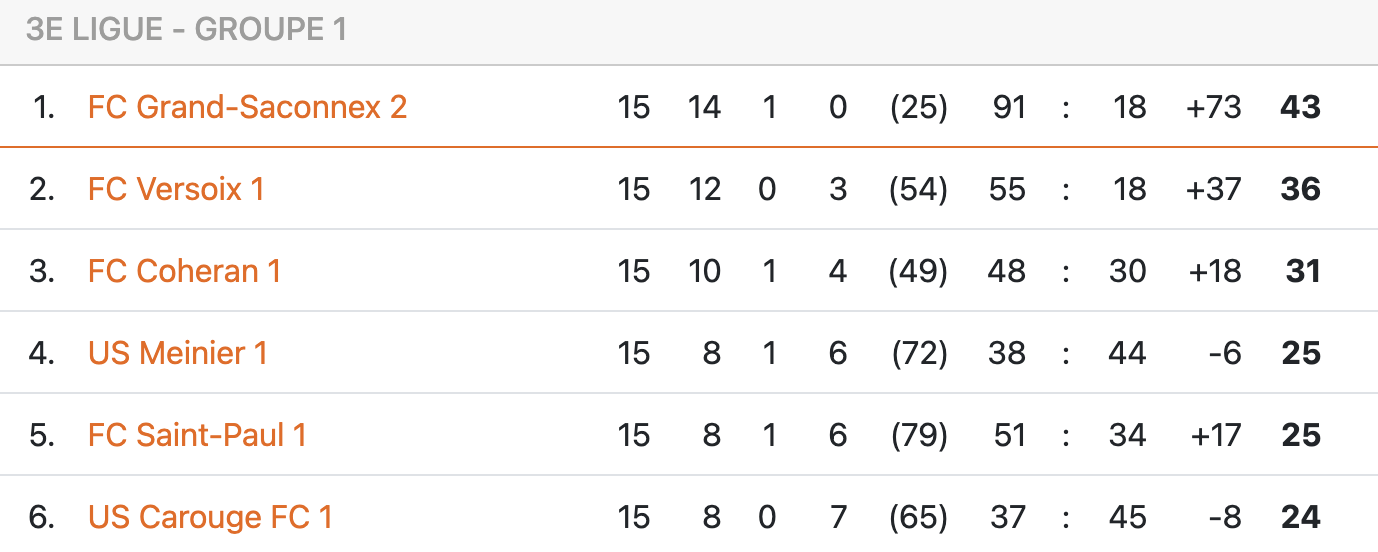Viewport: 1378px width, 552px height.
Task: Click the 24 points of US Carouge FC 1
Action: click(x=1300, y=517)
